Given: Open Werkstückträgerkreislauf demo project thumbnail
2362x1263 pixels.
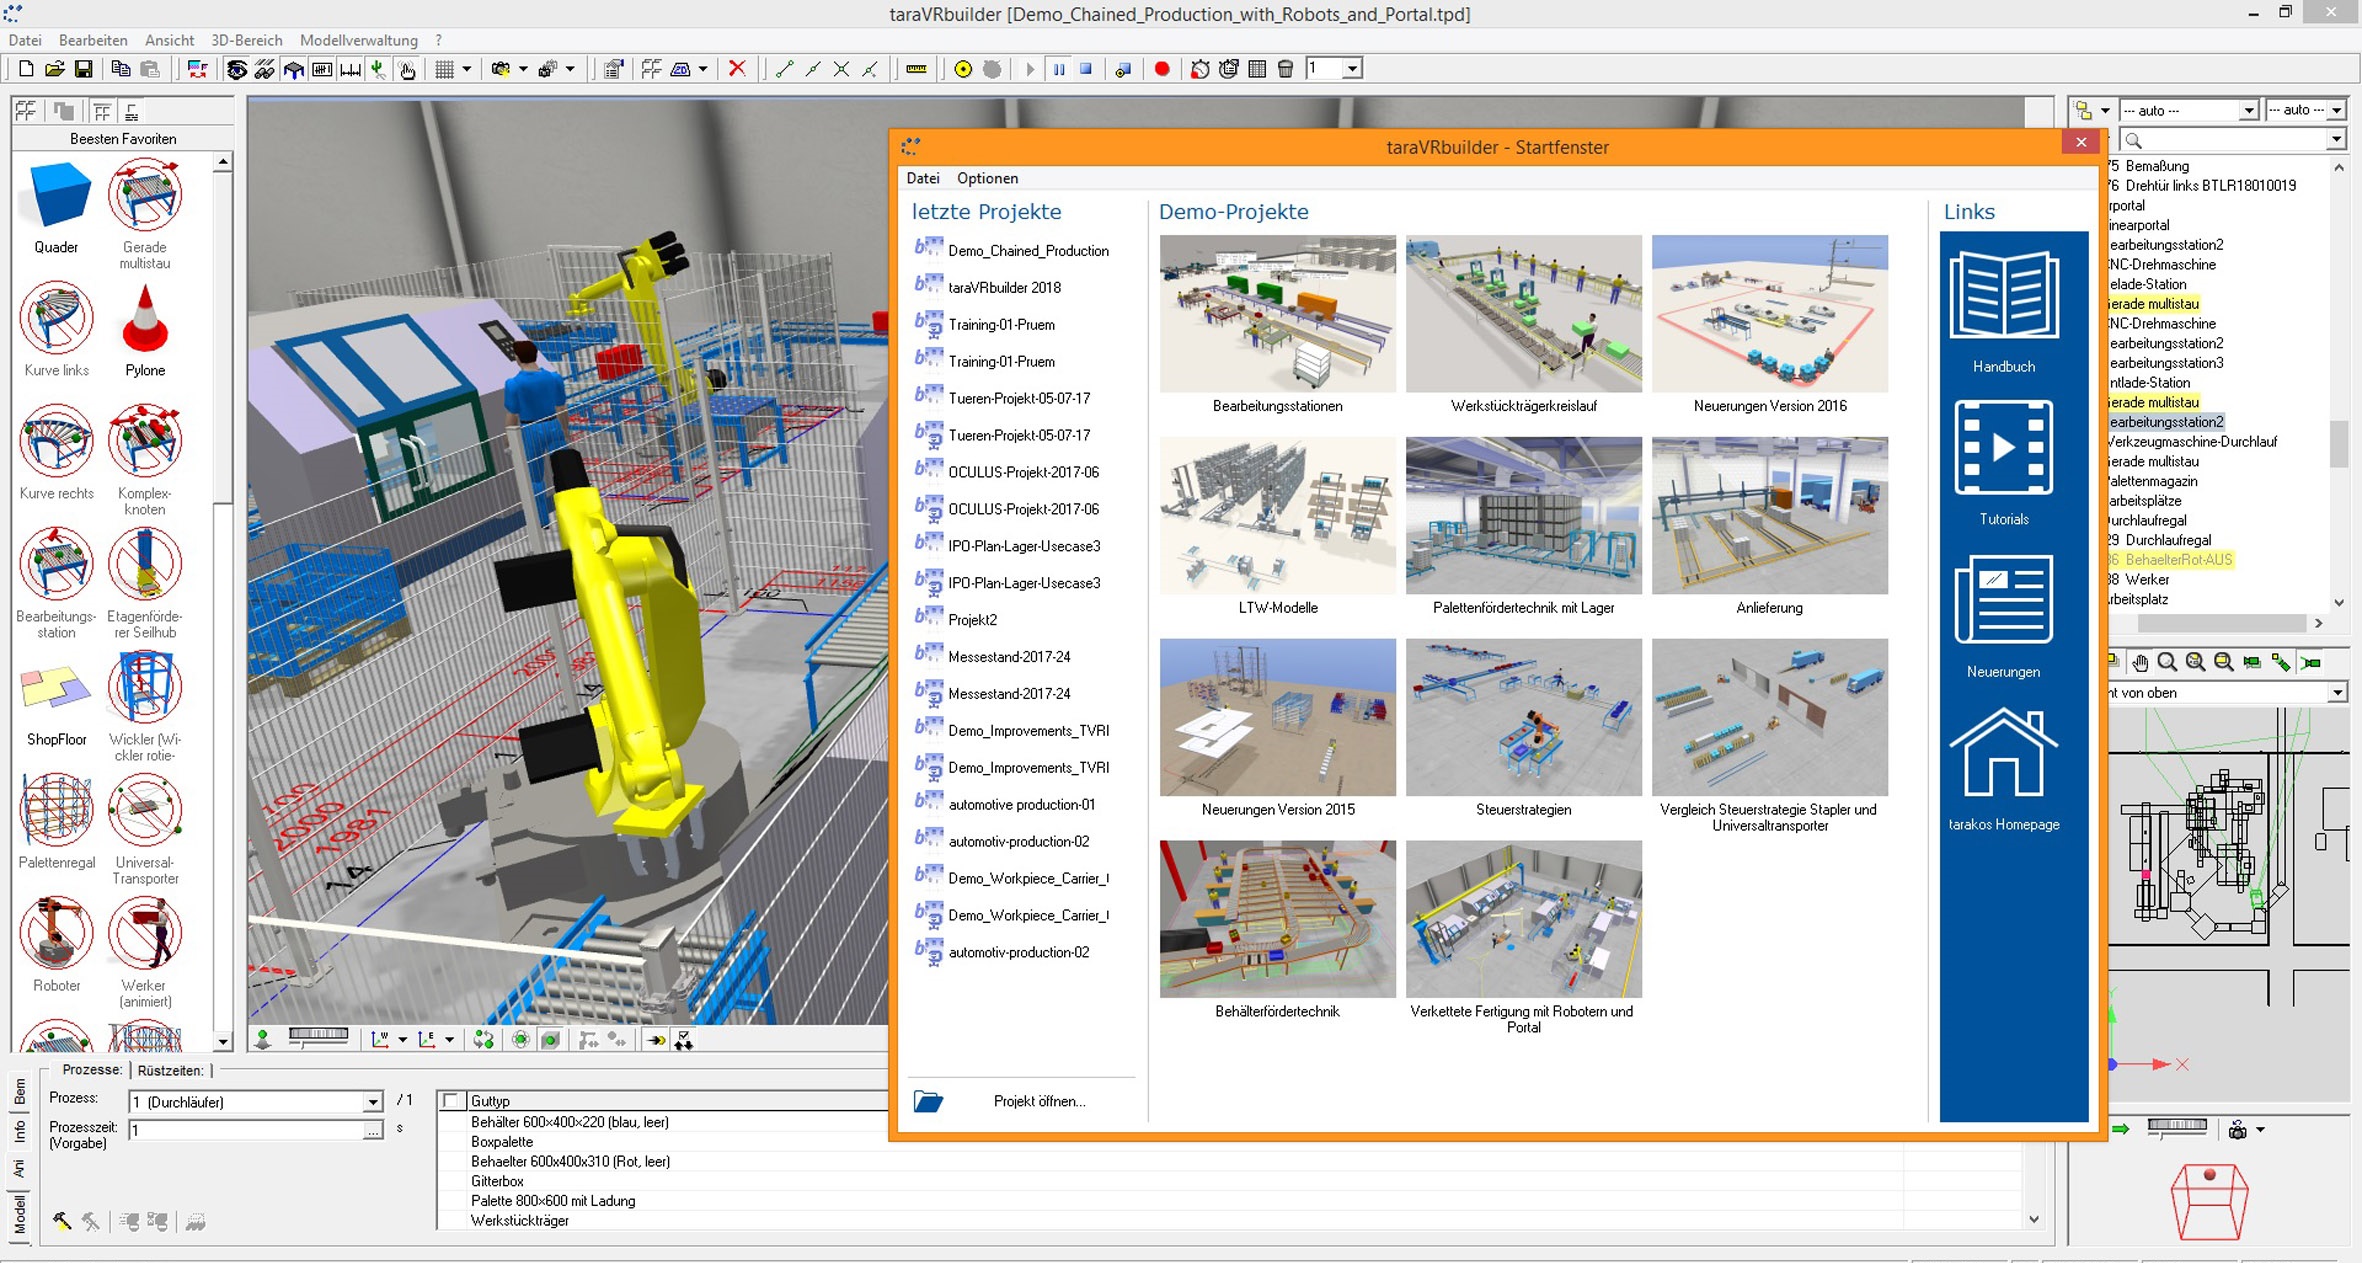Looking at the screenshot, I should click(x=1524, y=314).
